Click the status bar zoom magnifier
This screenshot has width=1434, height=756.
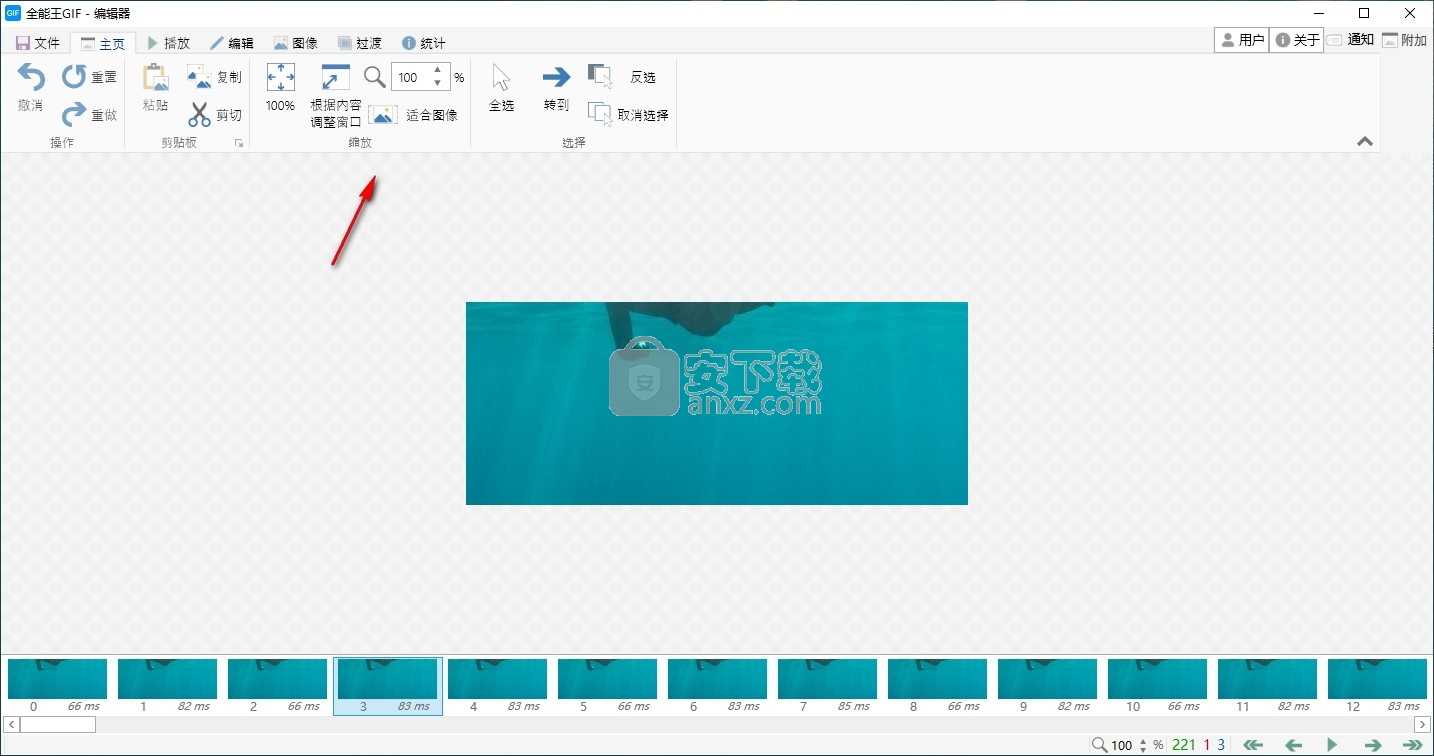click(1099, 745)
